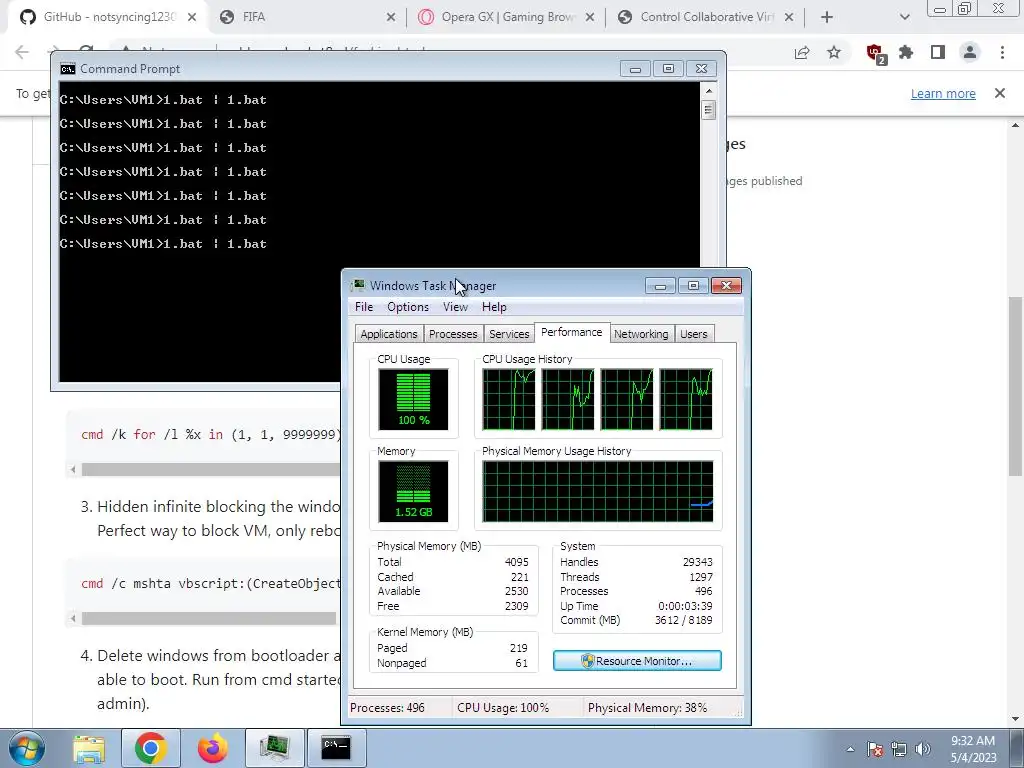Click the Commit (MB) value 3612 / 8189
The height and width of the screenshot is (768, 1024).
pos(684,620)
